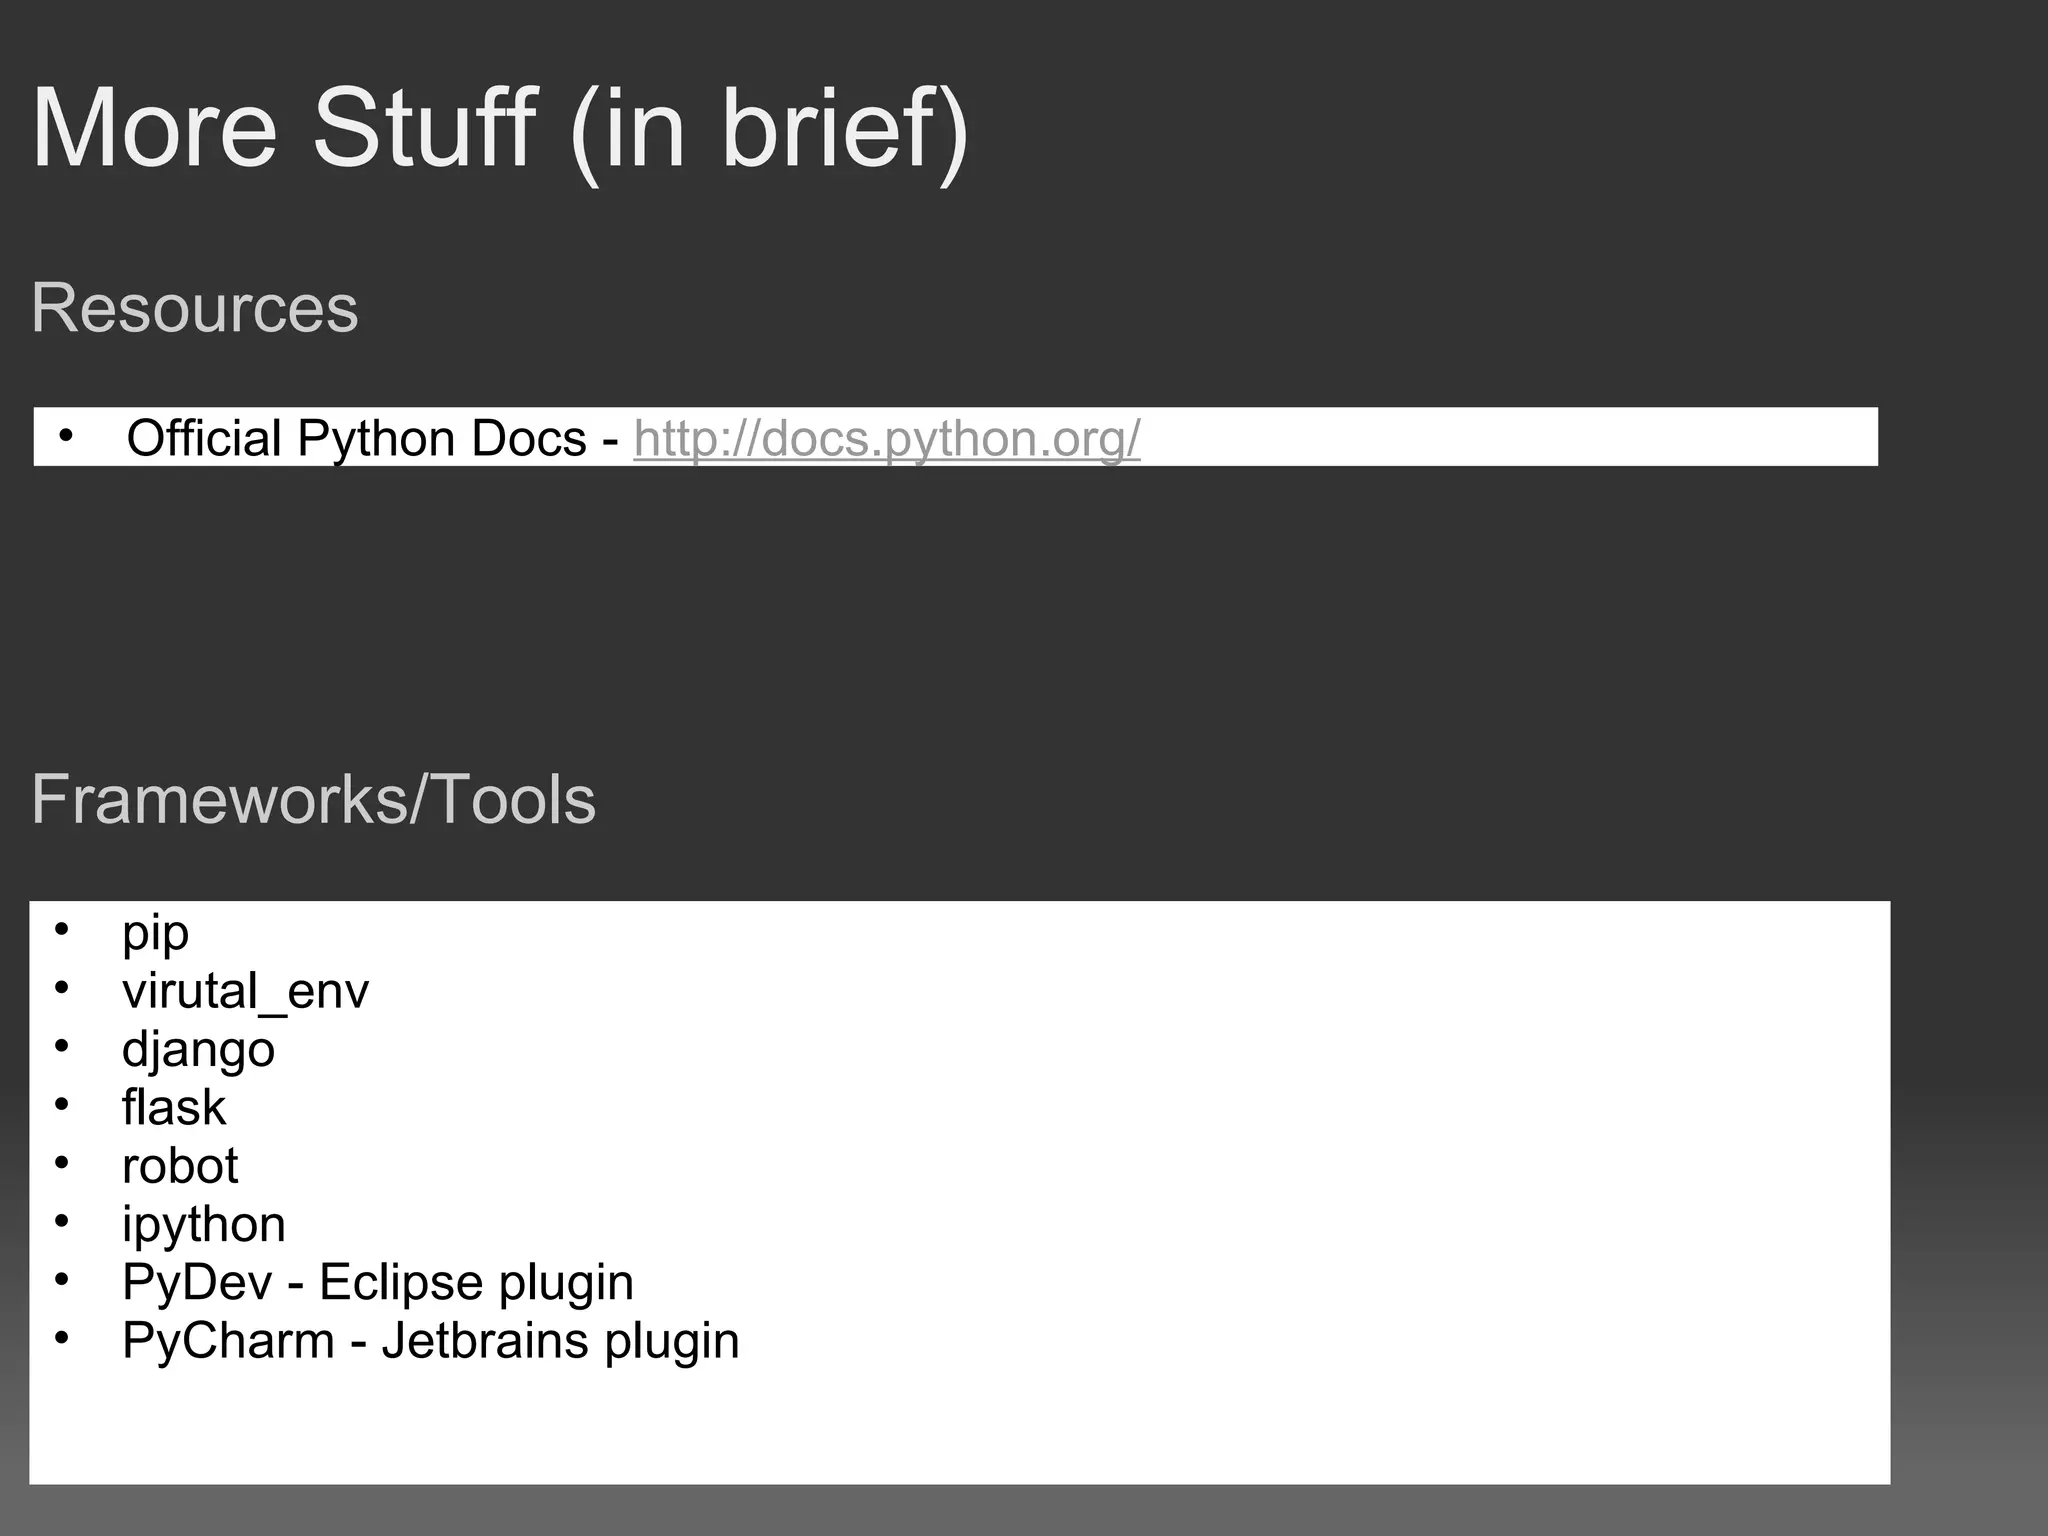Click "PyCharm - Jetbrains plugin" item
Screen dimensions: 2048x1536
click(x=431, y=1341)
